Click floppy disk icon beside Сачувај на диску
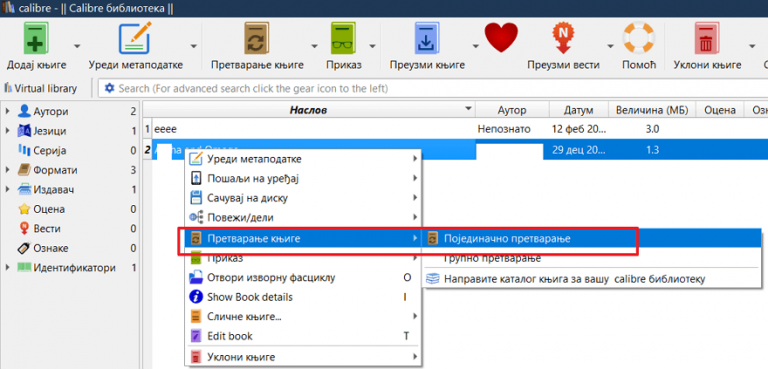The image size is (768, 369). pos(195,198)
